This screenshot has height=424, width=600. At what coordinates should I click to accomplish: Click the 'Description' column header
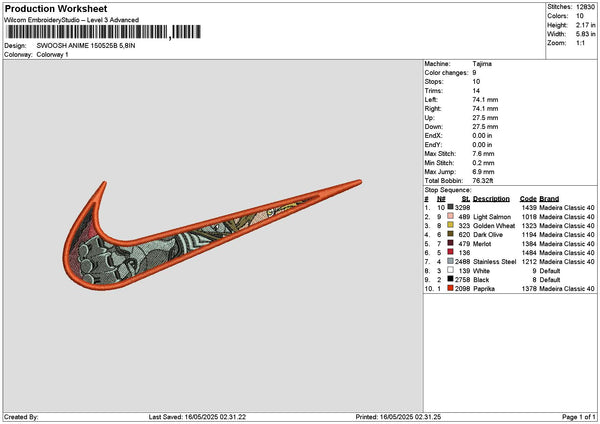(x=491, y=199)
